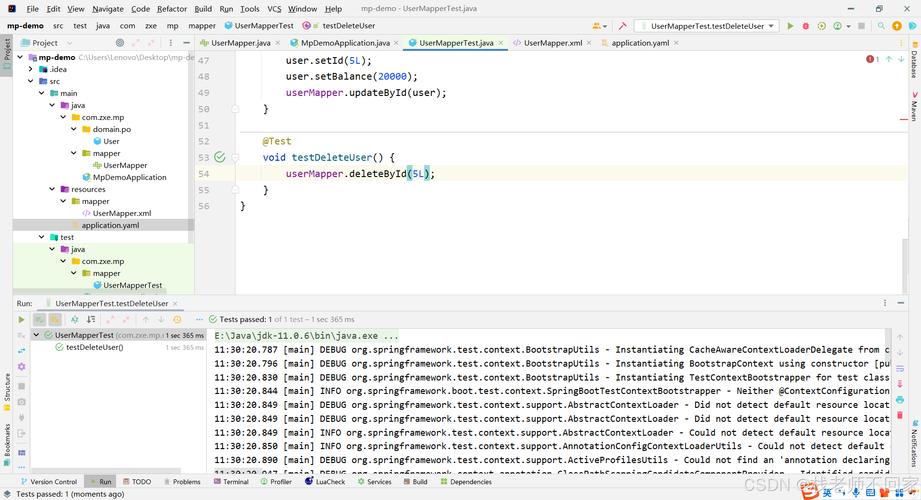Click the green Run button in top toolbar
The height and width of the screenshot is (500, 921).
coord(790,26)
